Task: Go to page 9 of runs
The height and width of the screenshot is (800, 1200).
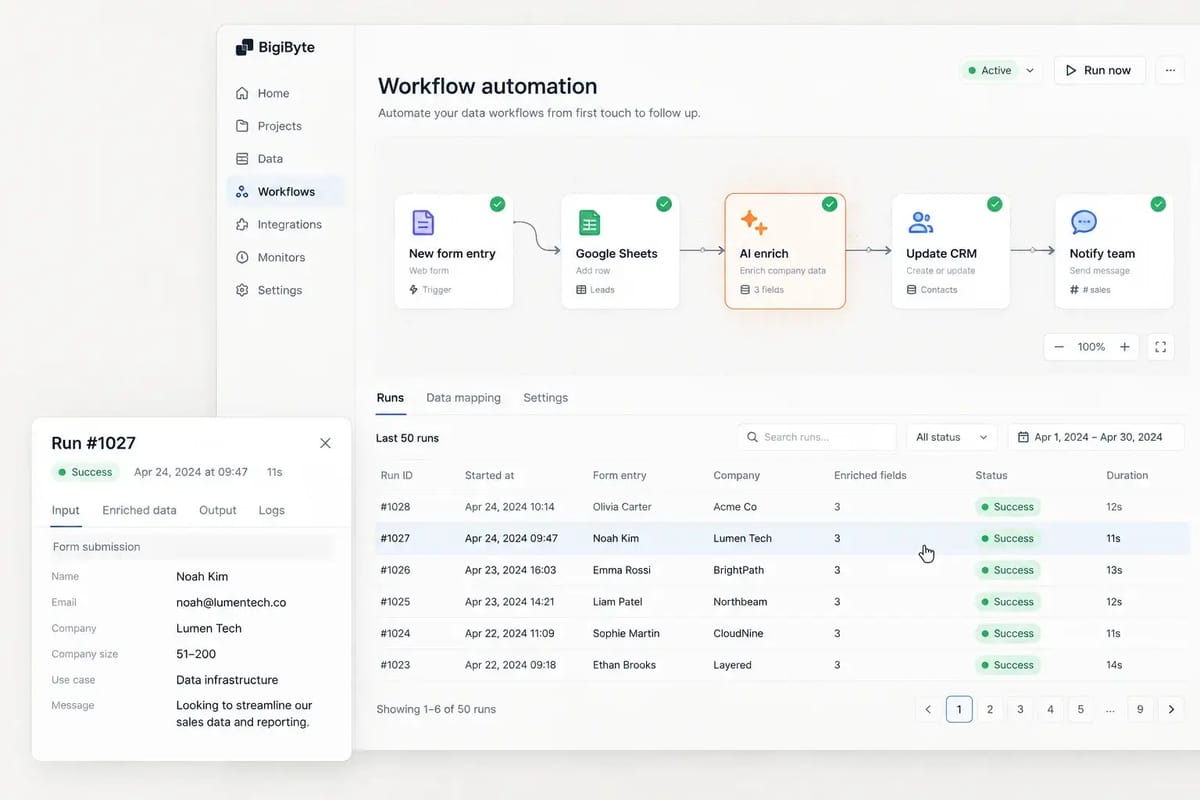Action: tap(1140, 710)
